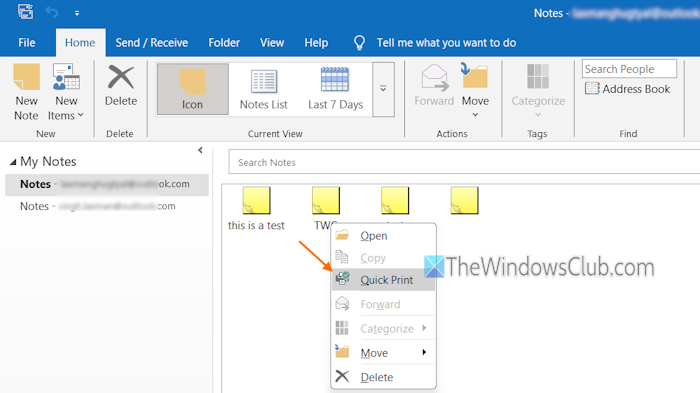Create a New Note from ribbon
The width and height of the screenshot is (700, 393).
click(x=26, y=92)
